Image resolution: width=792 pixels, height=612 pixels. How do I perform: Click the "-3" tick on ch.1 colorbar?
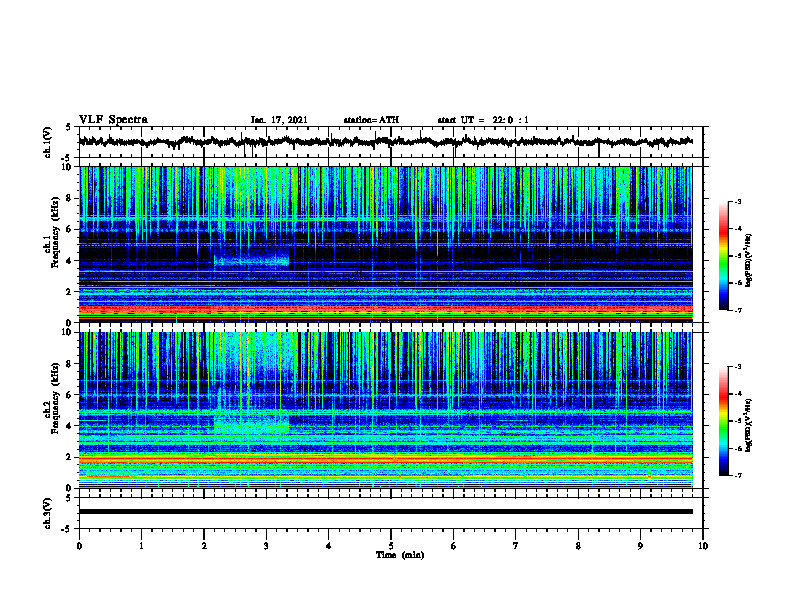coord(738,202)
